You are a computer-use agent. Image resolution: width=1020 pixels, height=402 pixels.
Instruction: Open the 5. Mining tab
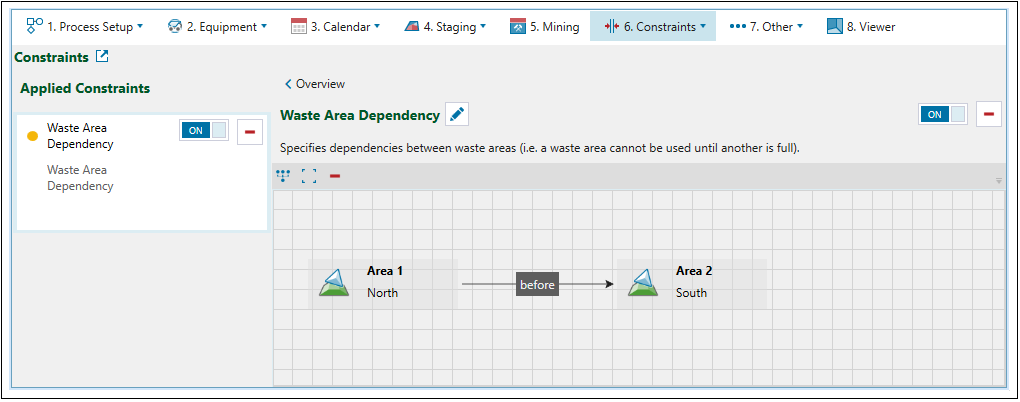tap(544, 27)
